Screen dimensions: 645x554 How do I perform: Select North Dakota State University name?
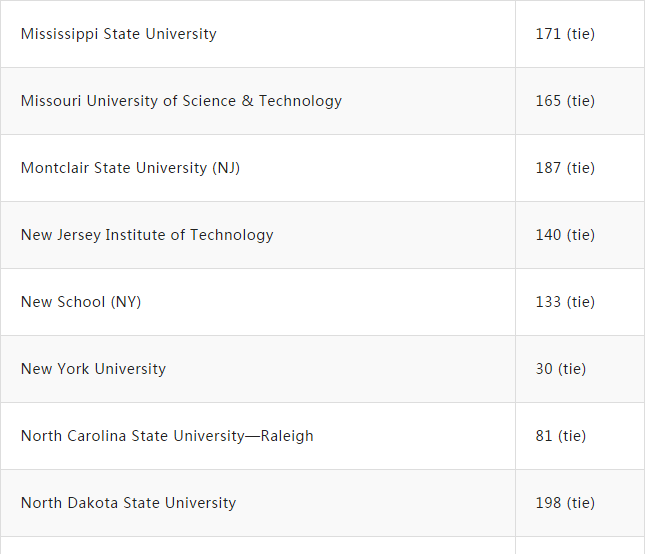128,503
